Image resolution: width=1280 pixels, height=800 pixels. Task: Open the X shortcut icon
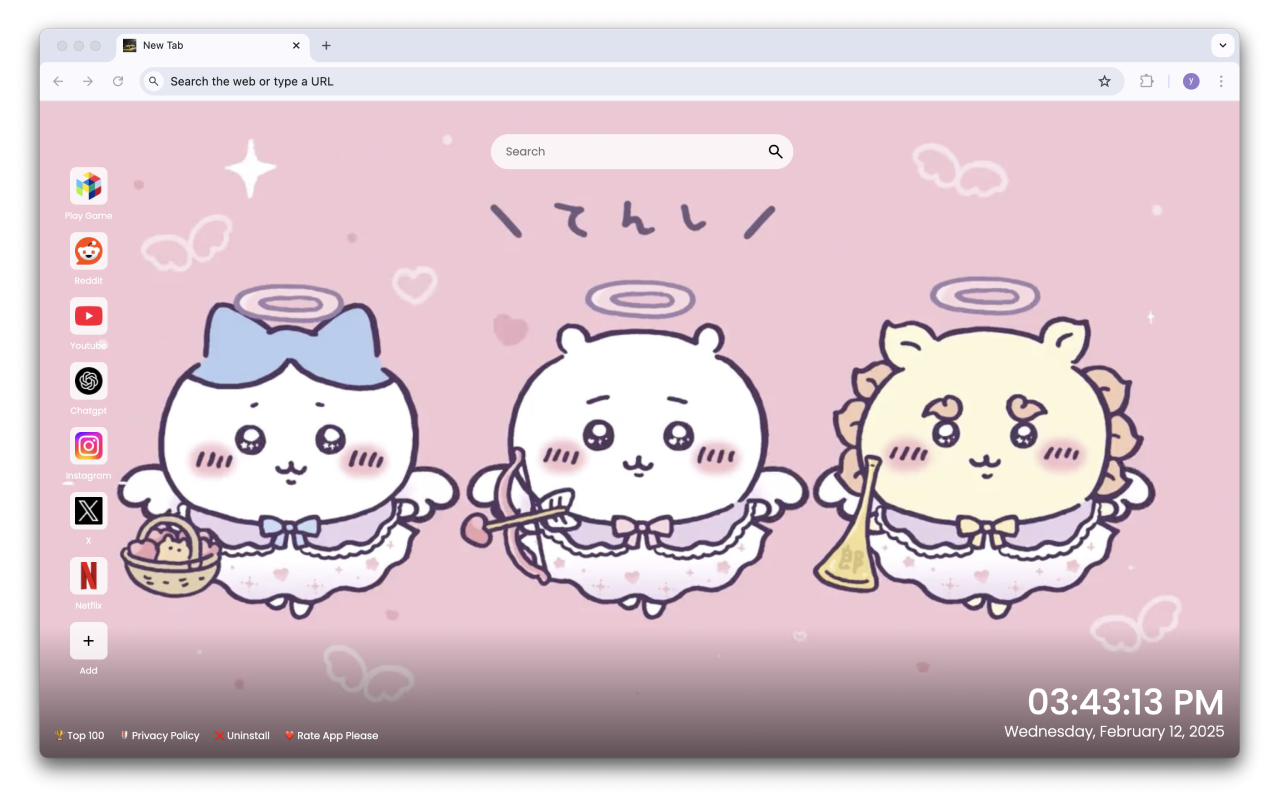pos(88,510)
